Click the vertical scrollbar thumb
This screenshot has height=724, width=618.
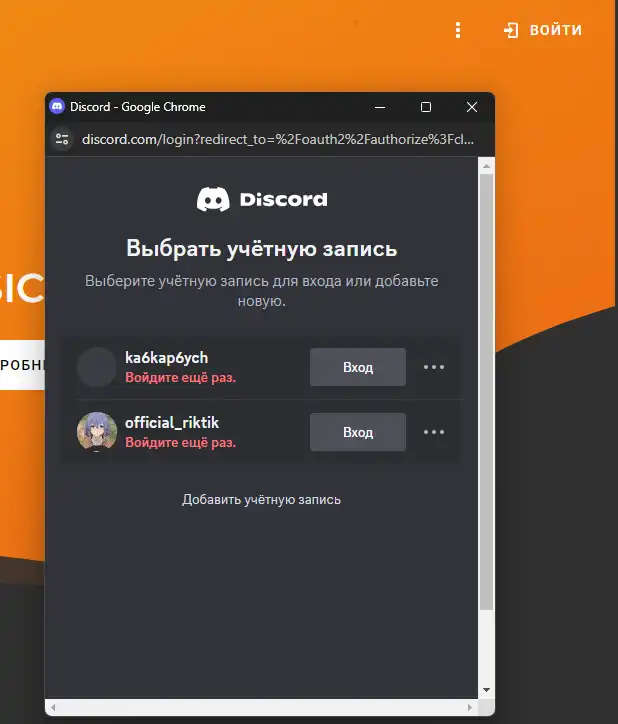pyautogui.click(x=486, y=392)
